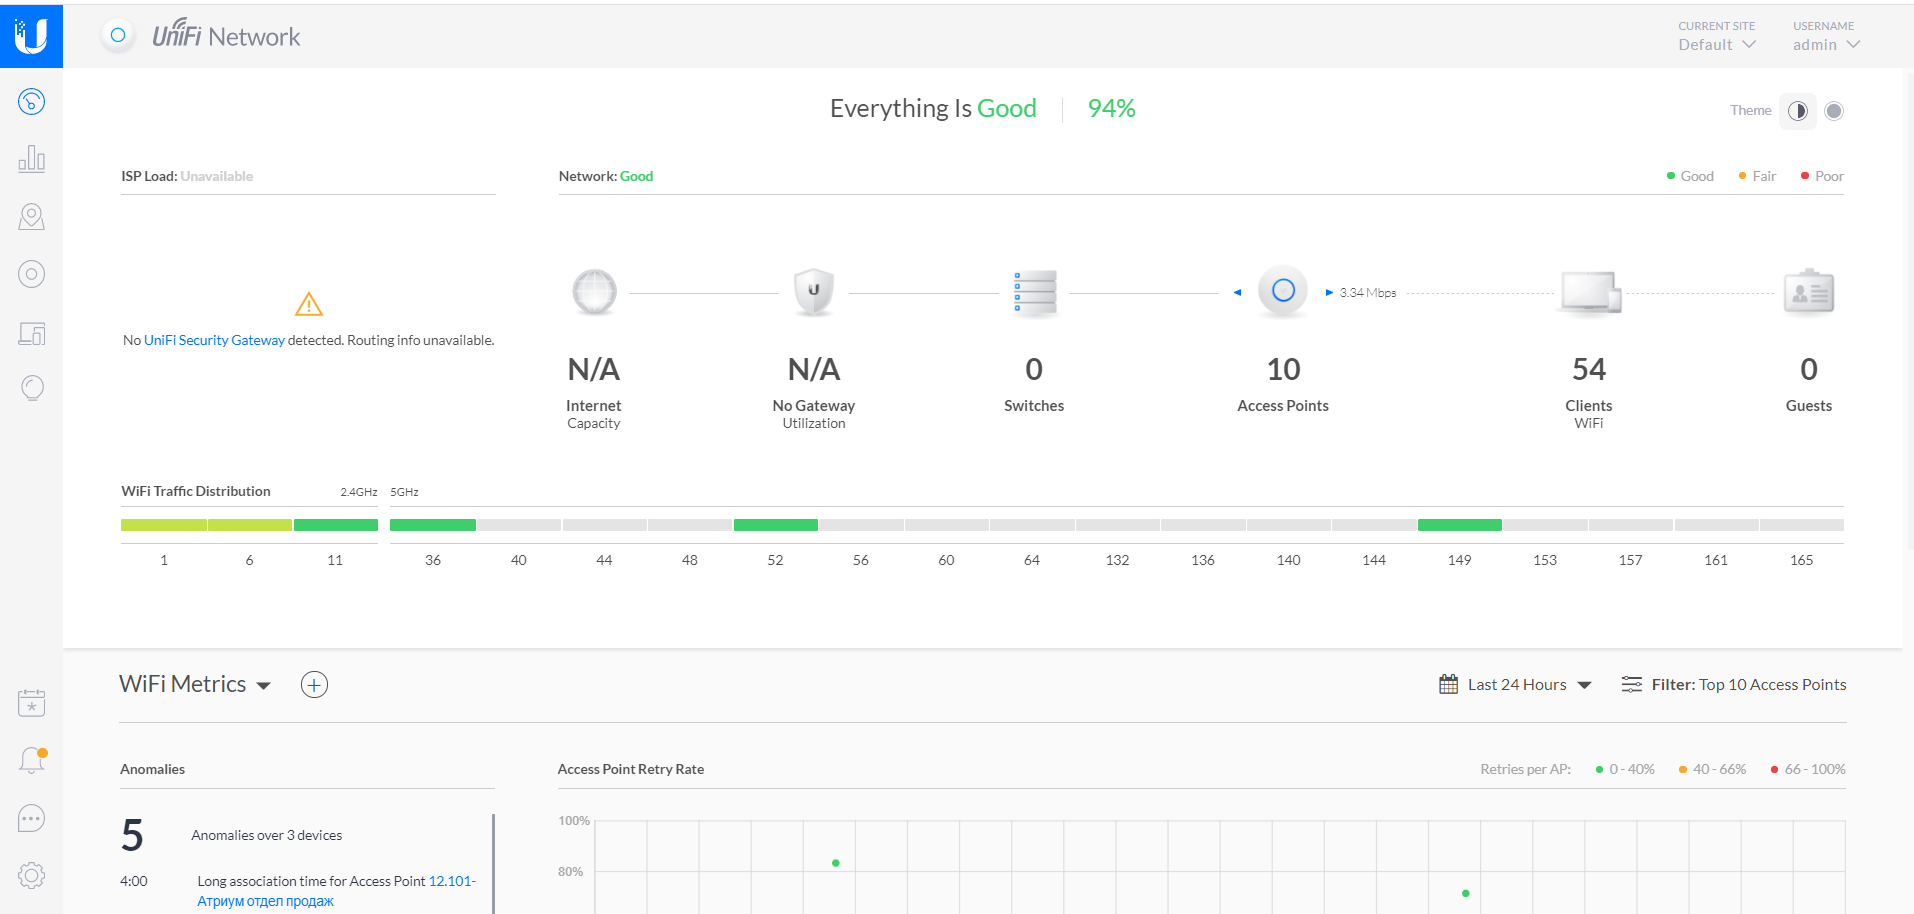Select the Gateway shield icon
The height and width of the screenshot is (914, 1914).
[814, 292]
